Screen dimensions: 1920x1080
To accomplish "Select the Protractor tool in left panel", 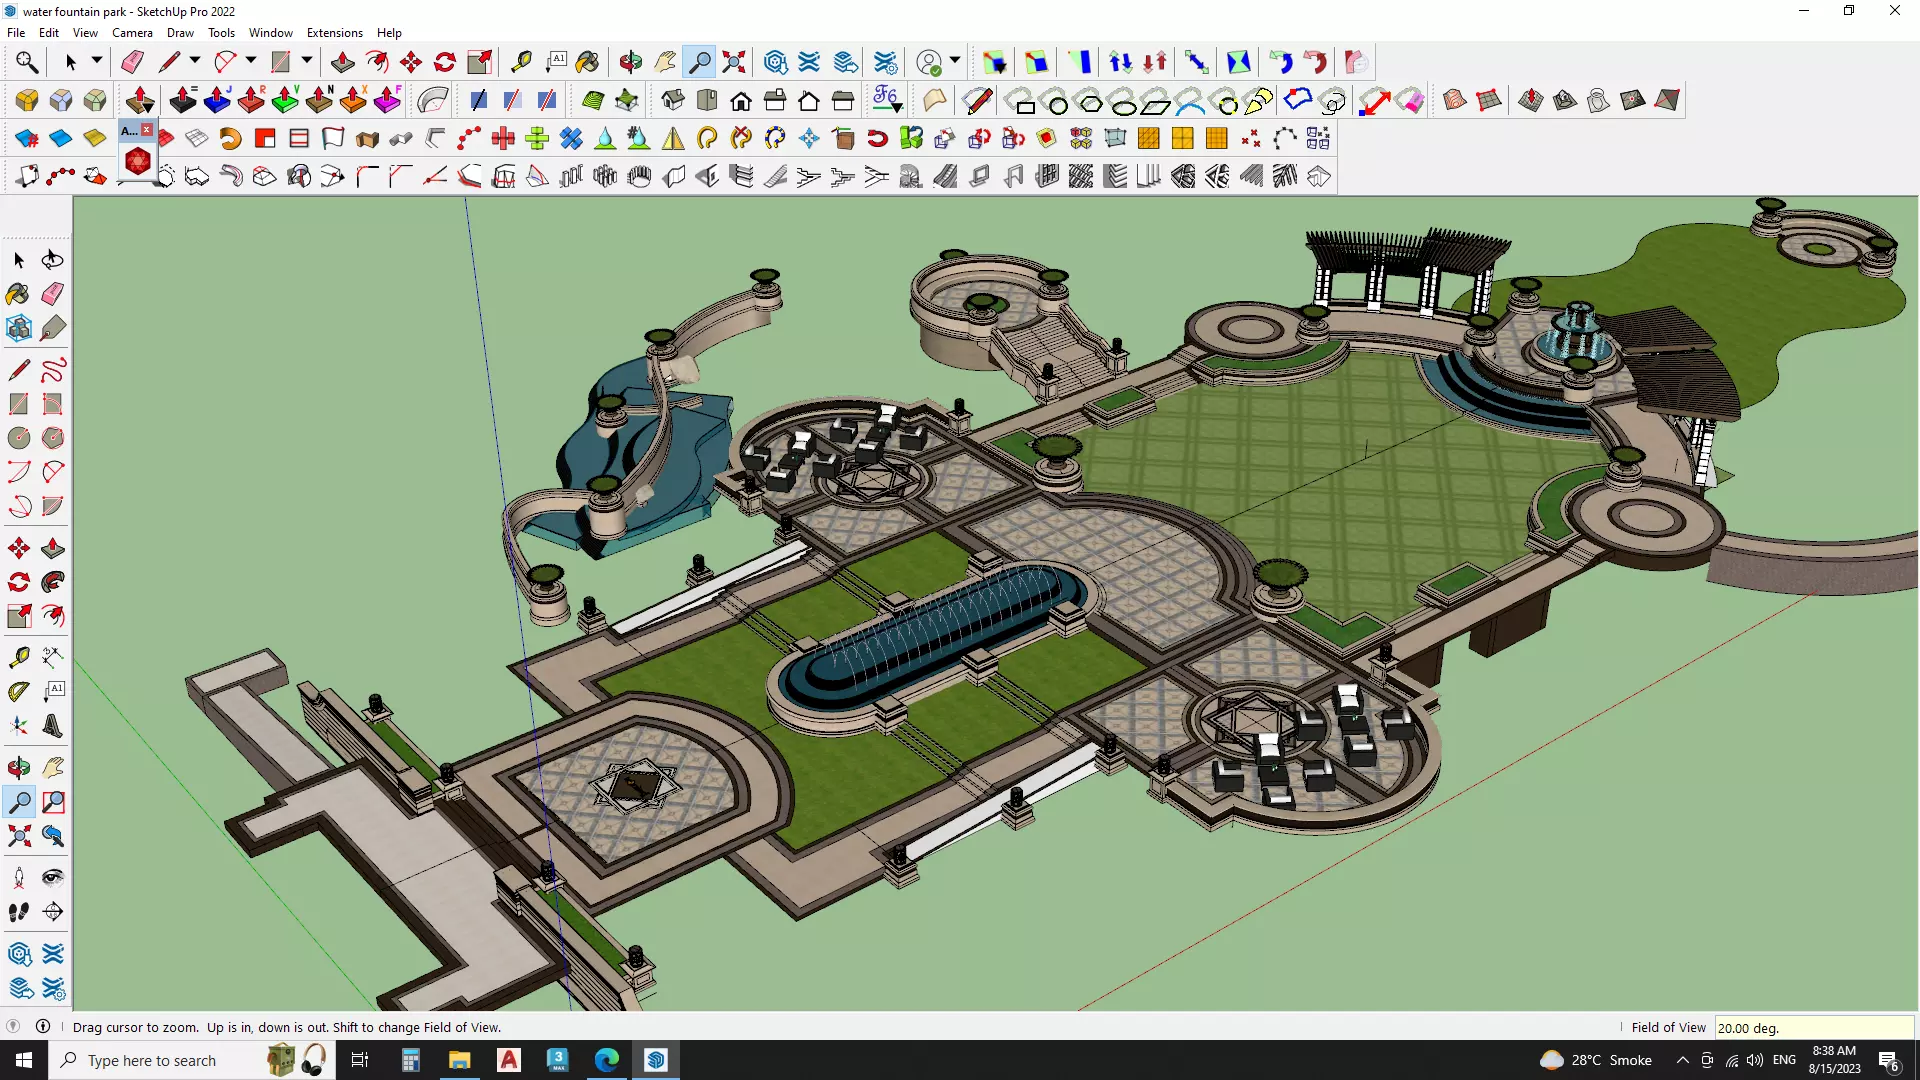I will [x=19, y=692].
